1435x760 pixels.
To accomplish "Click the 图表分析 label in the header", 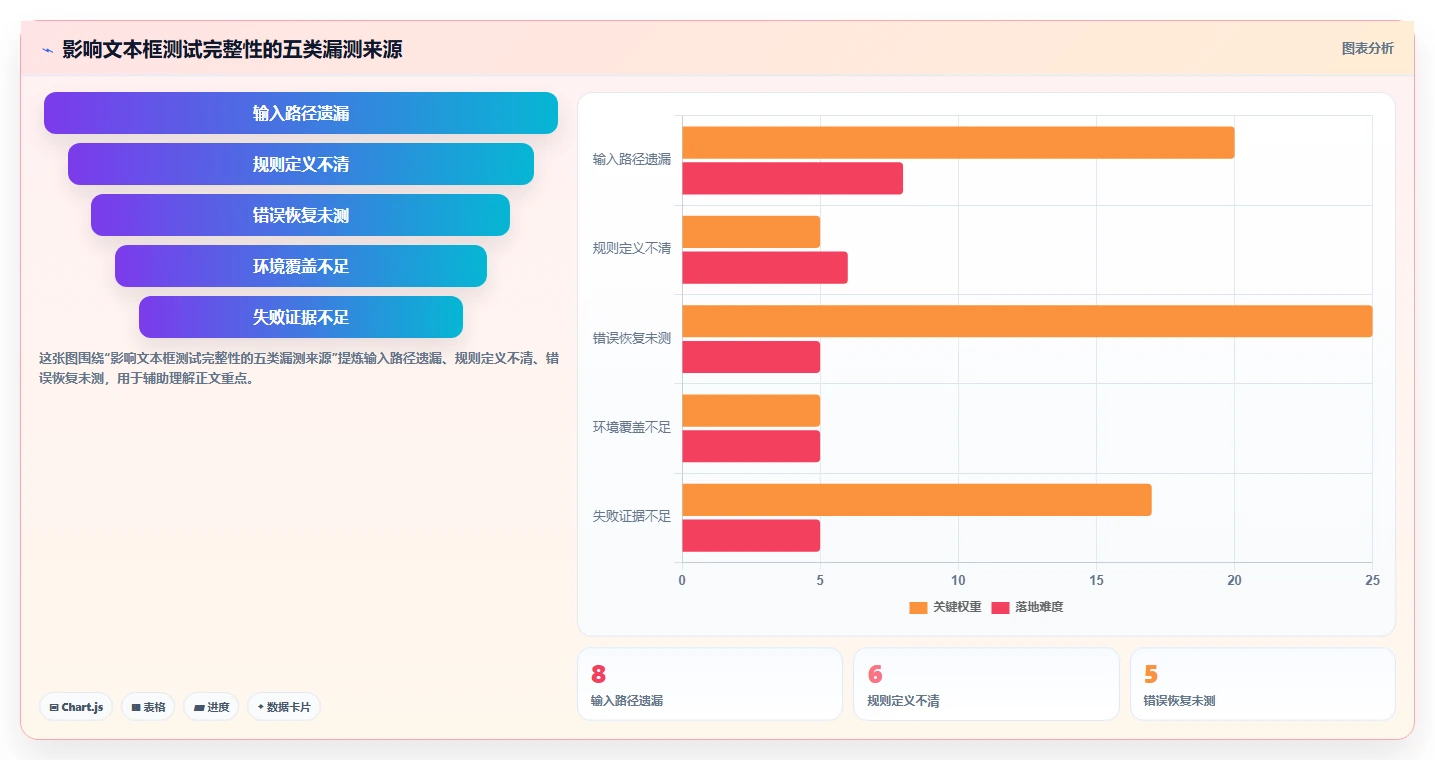I will tap(1367, 48).
